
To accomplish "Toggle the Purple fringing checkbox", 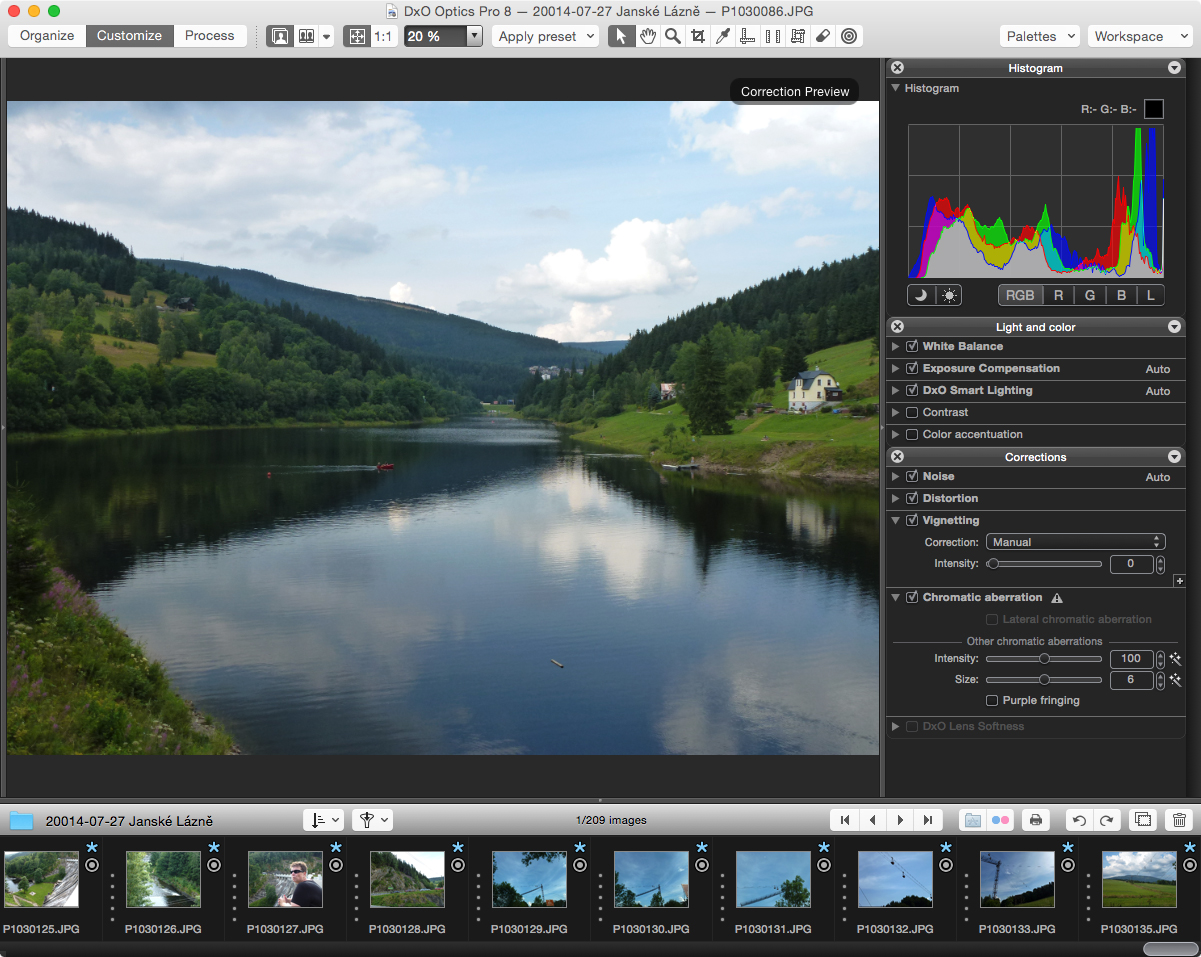I will (992, 700).
